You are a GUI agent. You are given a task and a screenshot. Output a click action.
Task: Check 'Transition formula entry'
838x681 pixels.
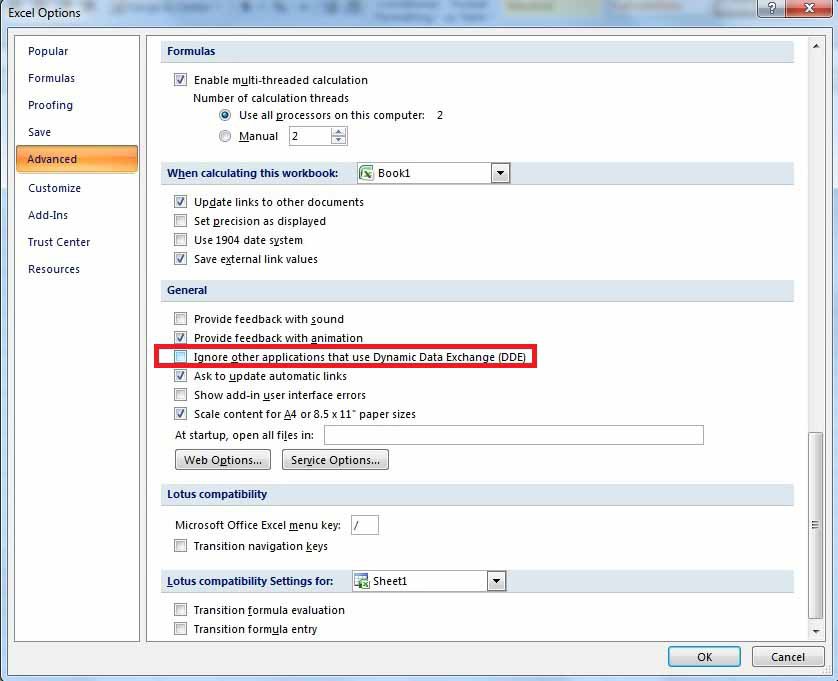tap(181, 629)
